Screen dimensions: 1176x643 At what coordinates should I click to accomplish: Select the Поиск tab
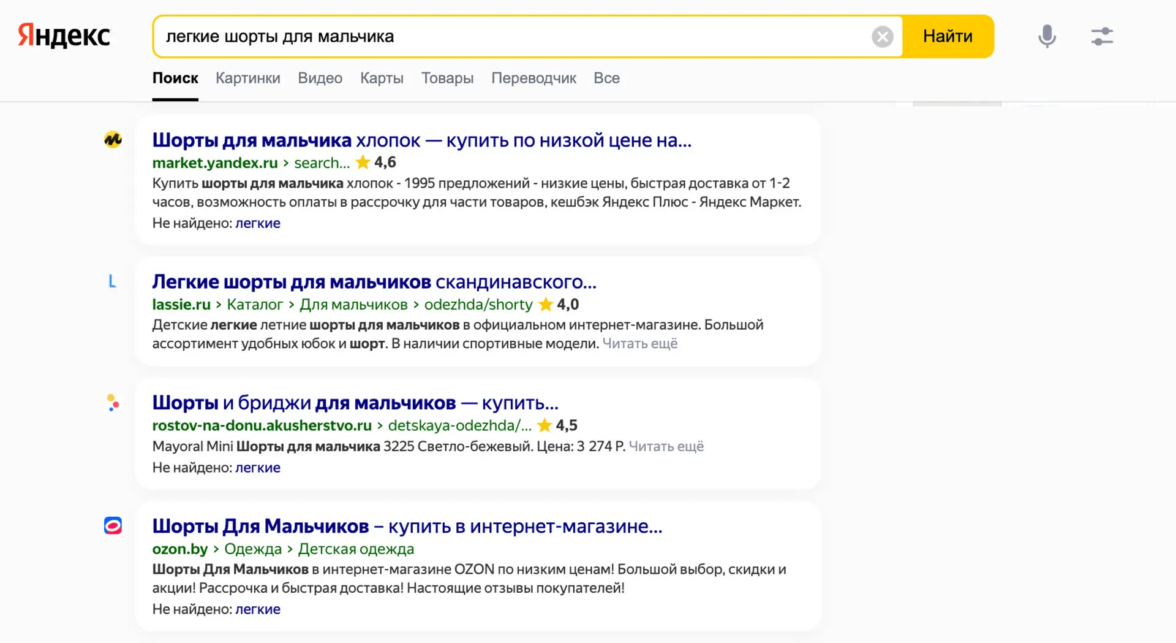point(175,78)
